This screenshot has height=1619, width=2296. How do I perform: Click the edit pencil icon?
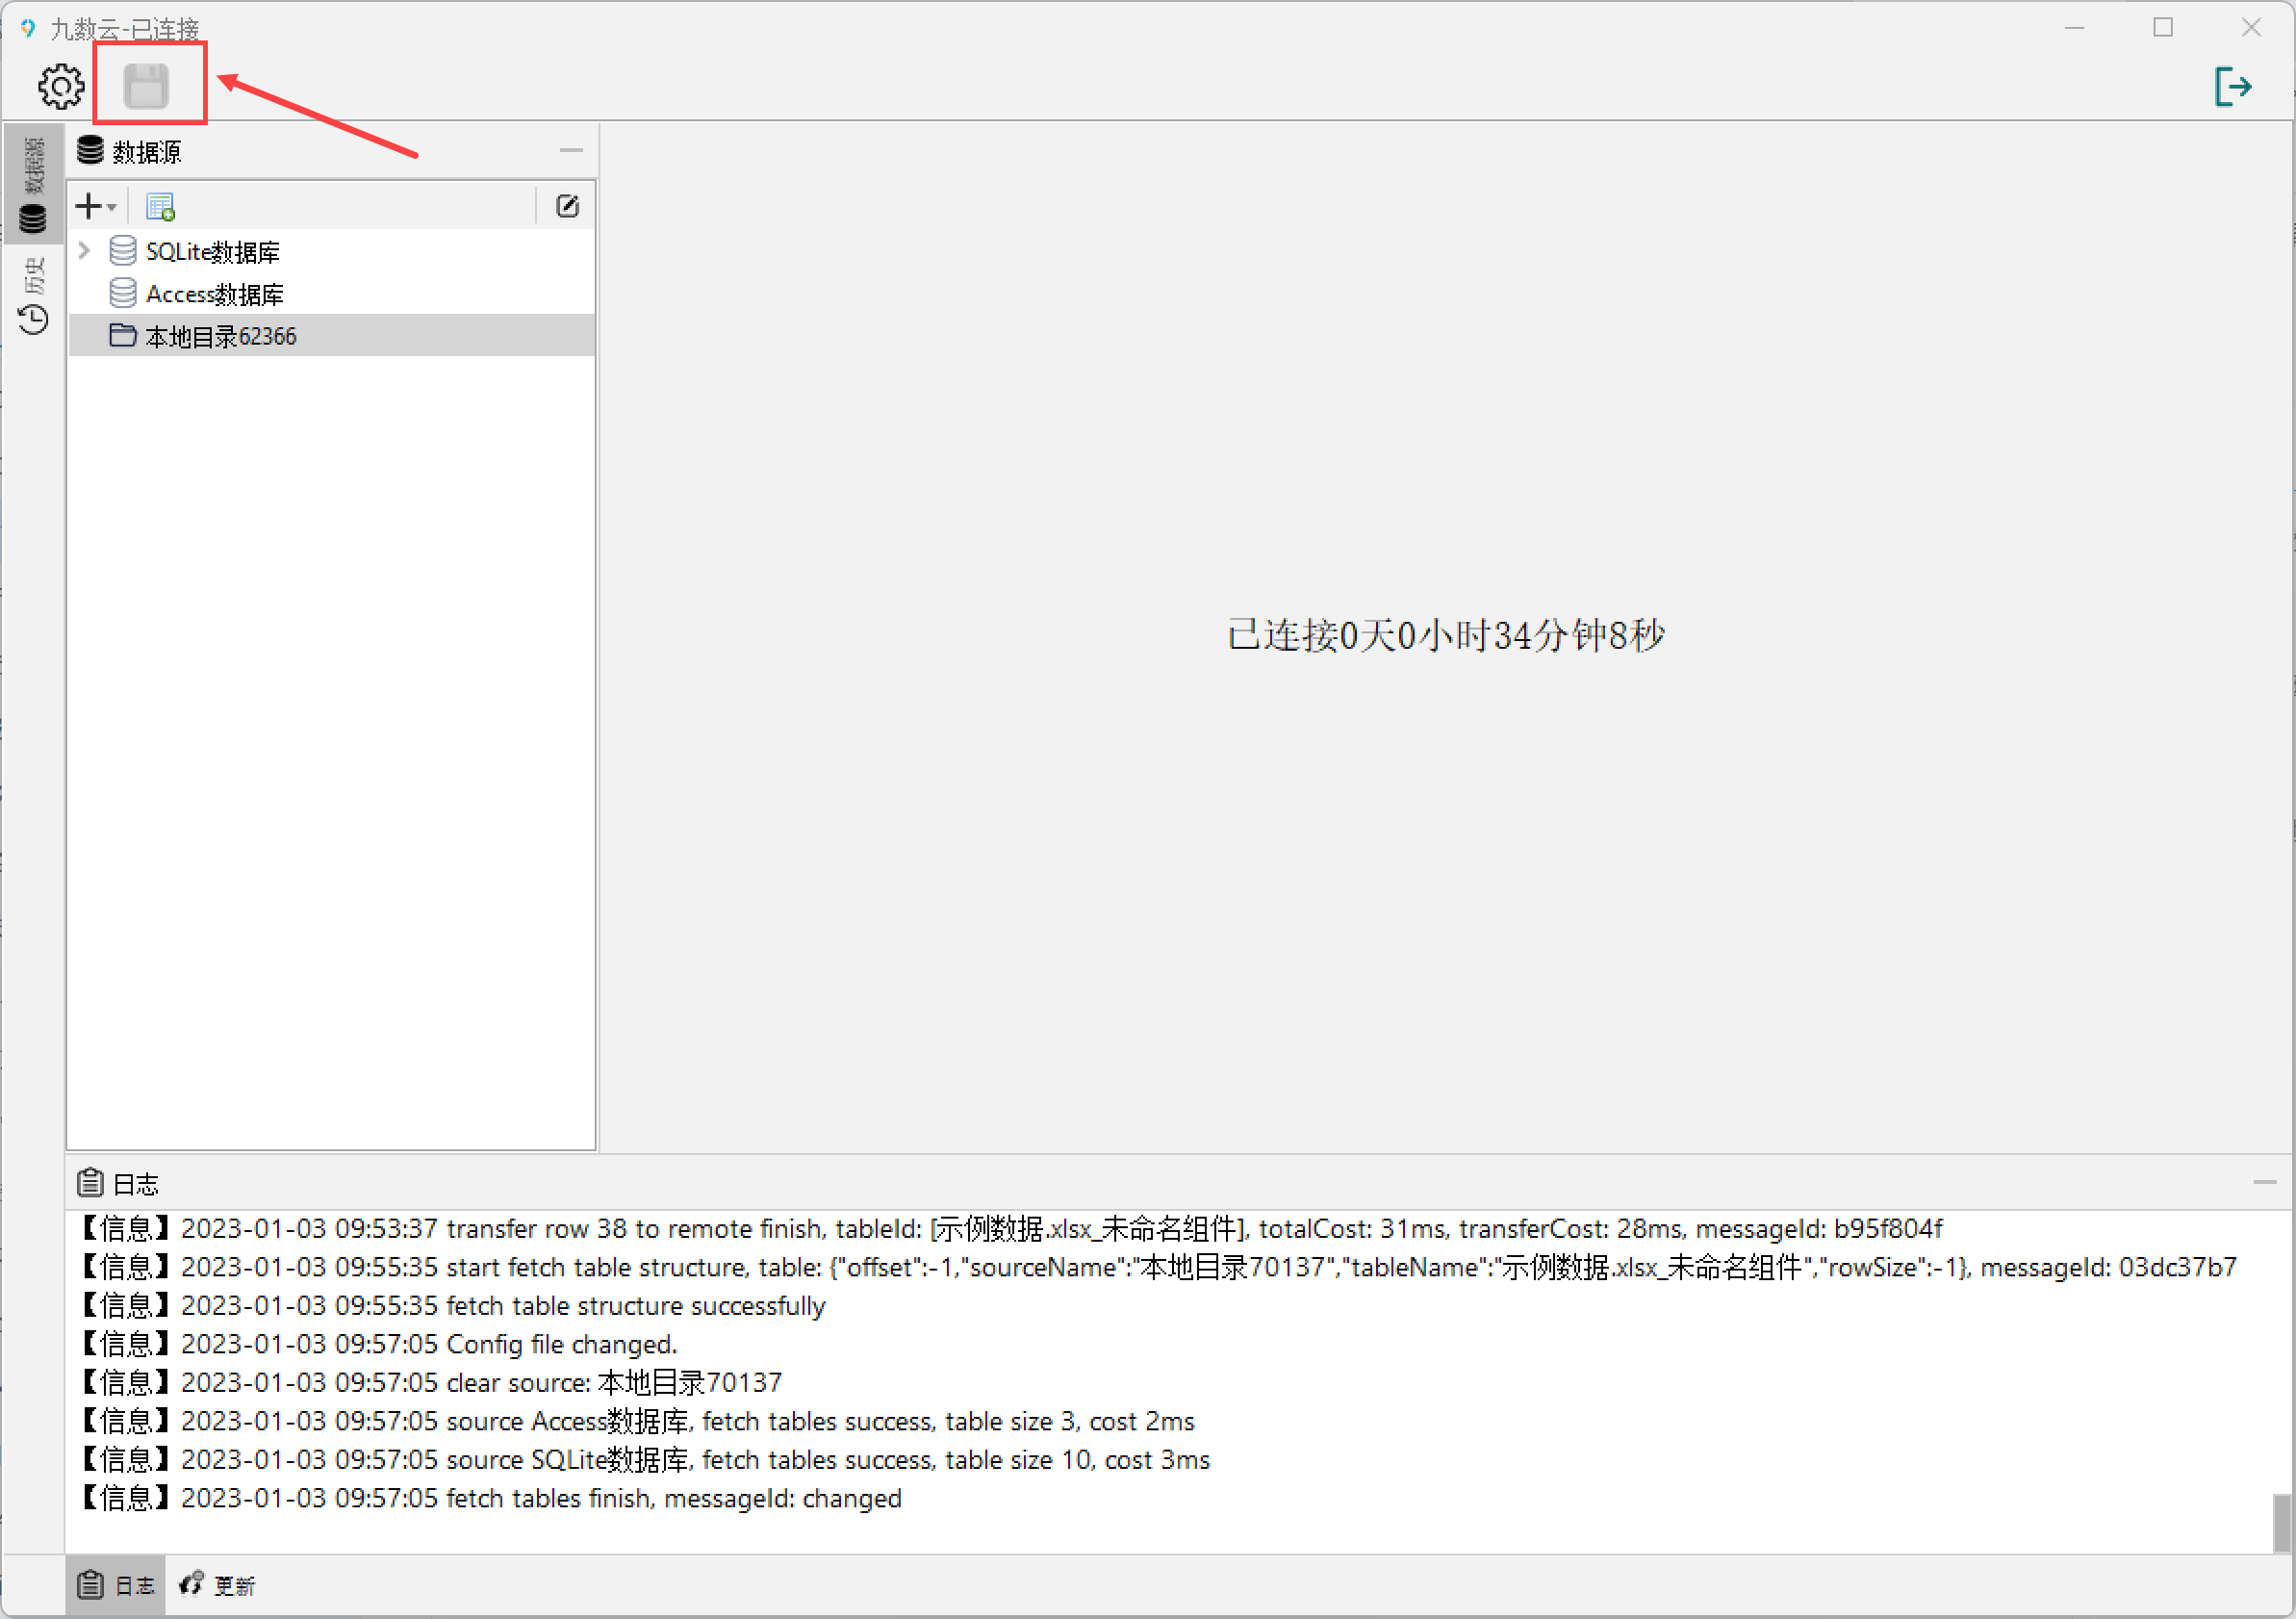(x=567, y=207)
